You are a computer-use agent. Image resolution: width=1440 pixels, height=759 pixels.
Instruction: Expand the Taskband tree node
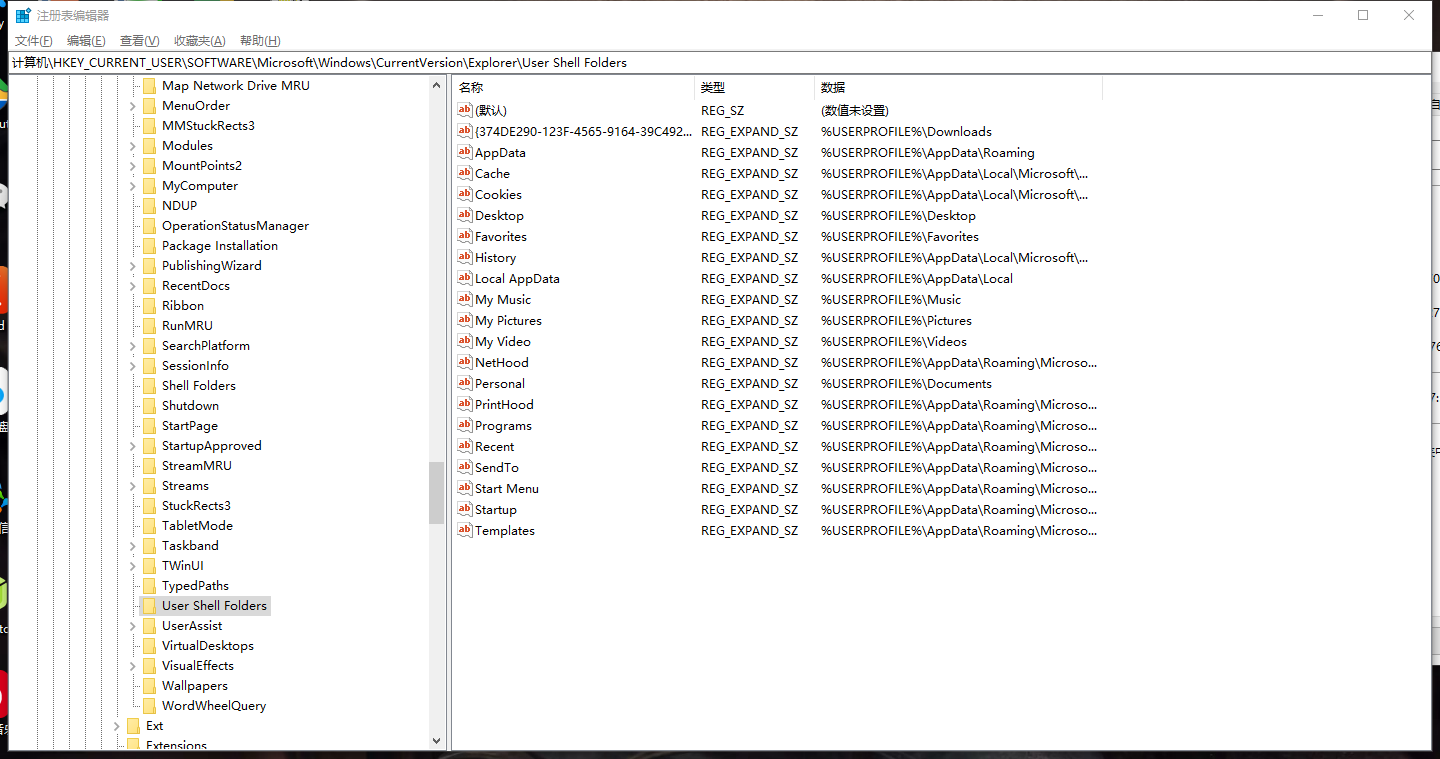(x=133, y=546)
